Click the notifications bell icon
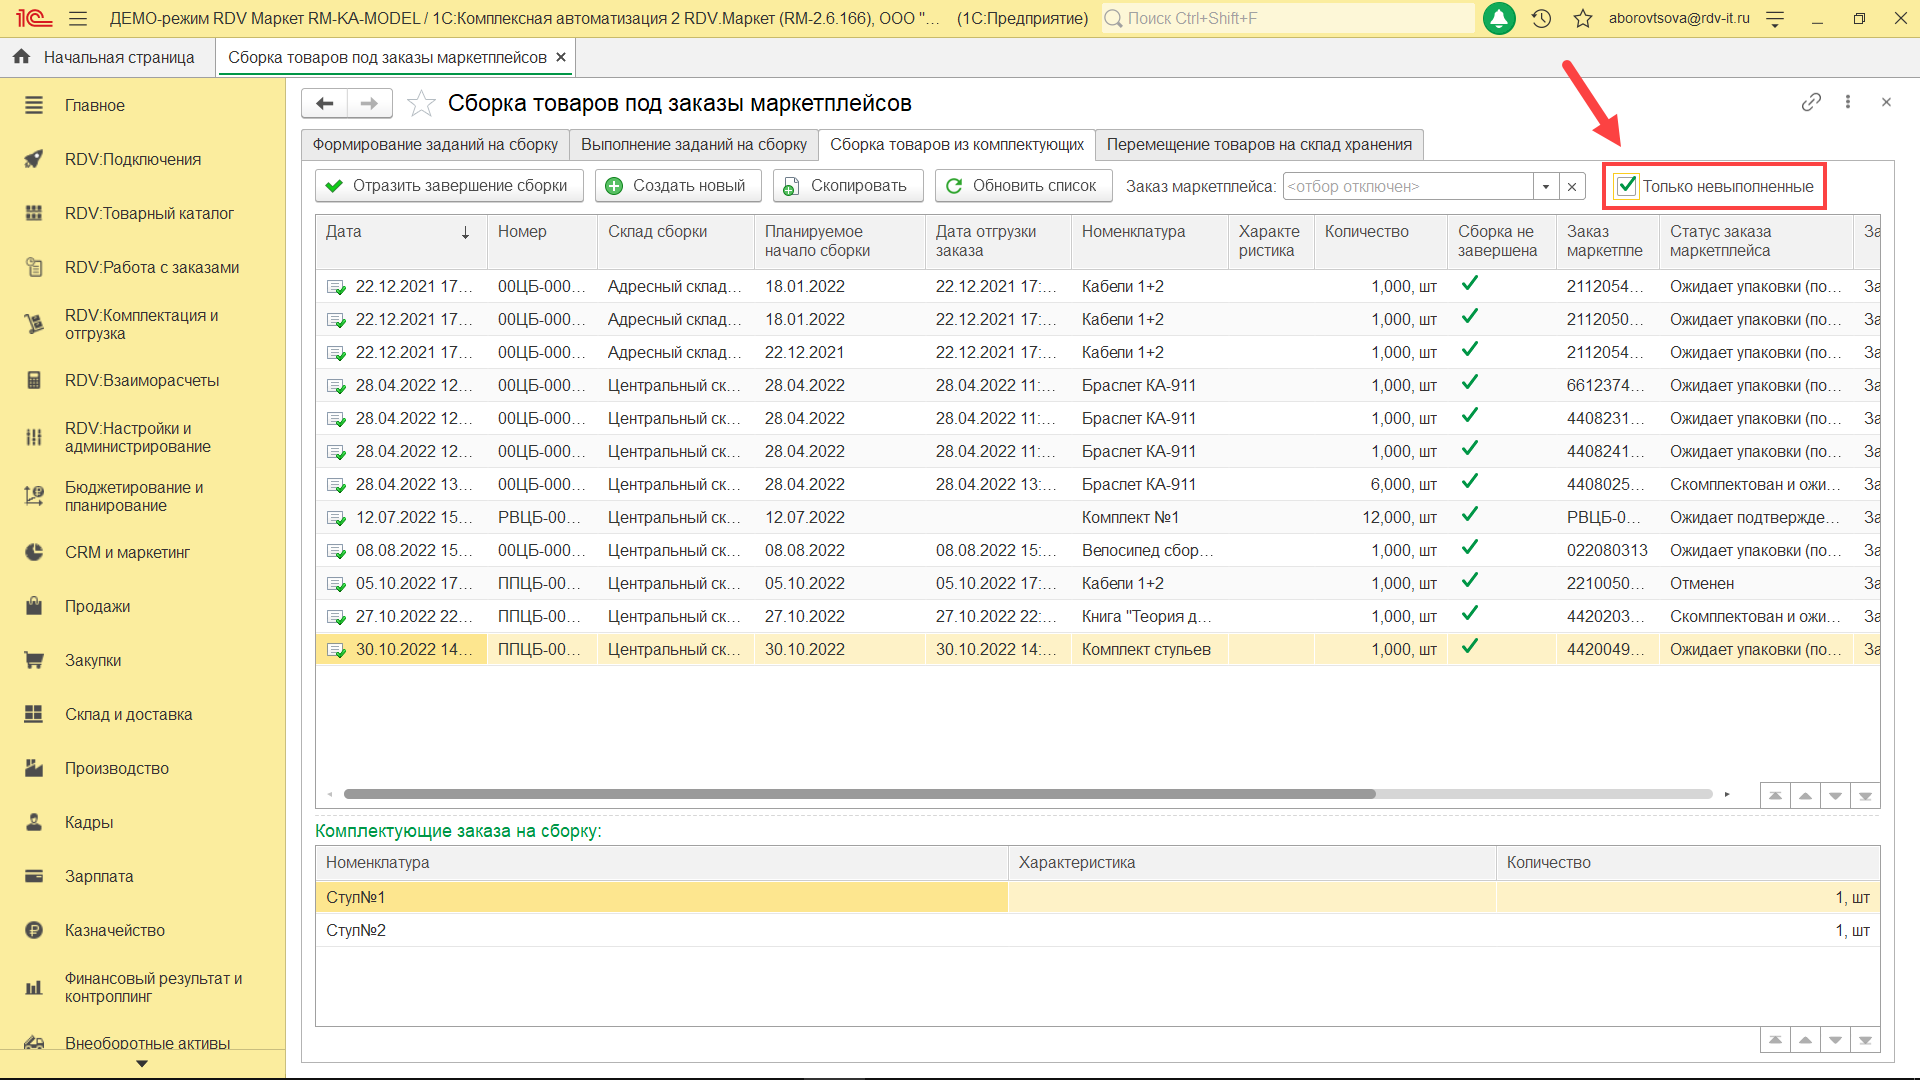The width and height of the screenshot is (1920, 1080). [x=1499, y=18]
